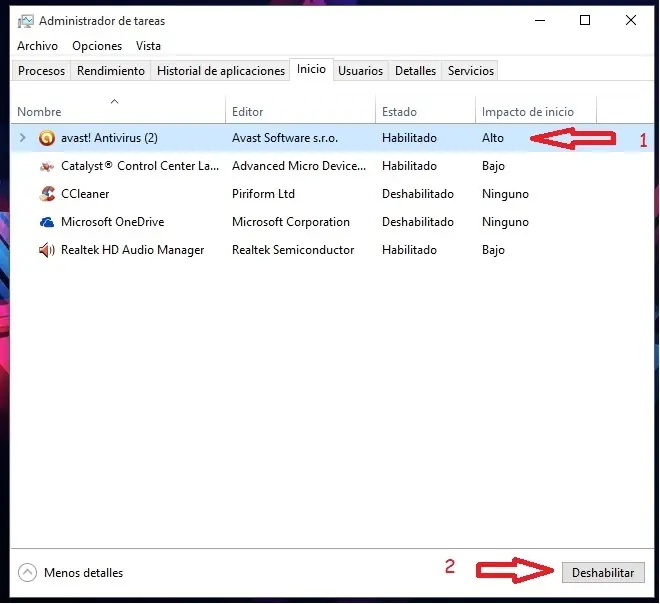Open the Archivo menu
Image resolution: width=660 pixels, height=604 pixels.
[x=37, y=46]
